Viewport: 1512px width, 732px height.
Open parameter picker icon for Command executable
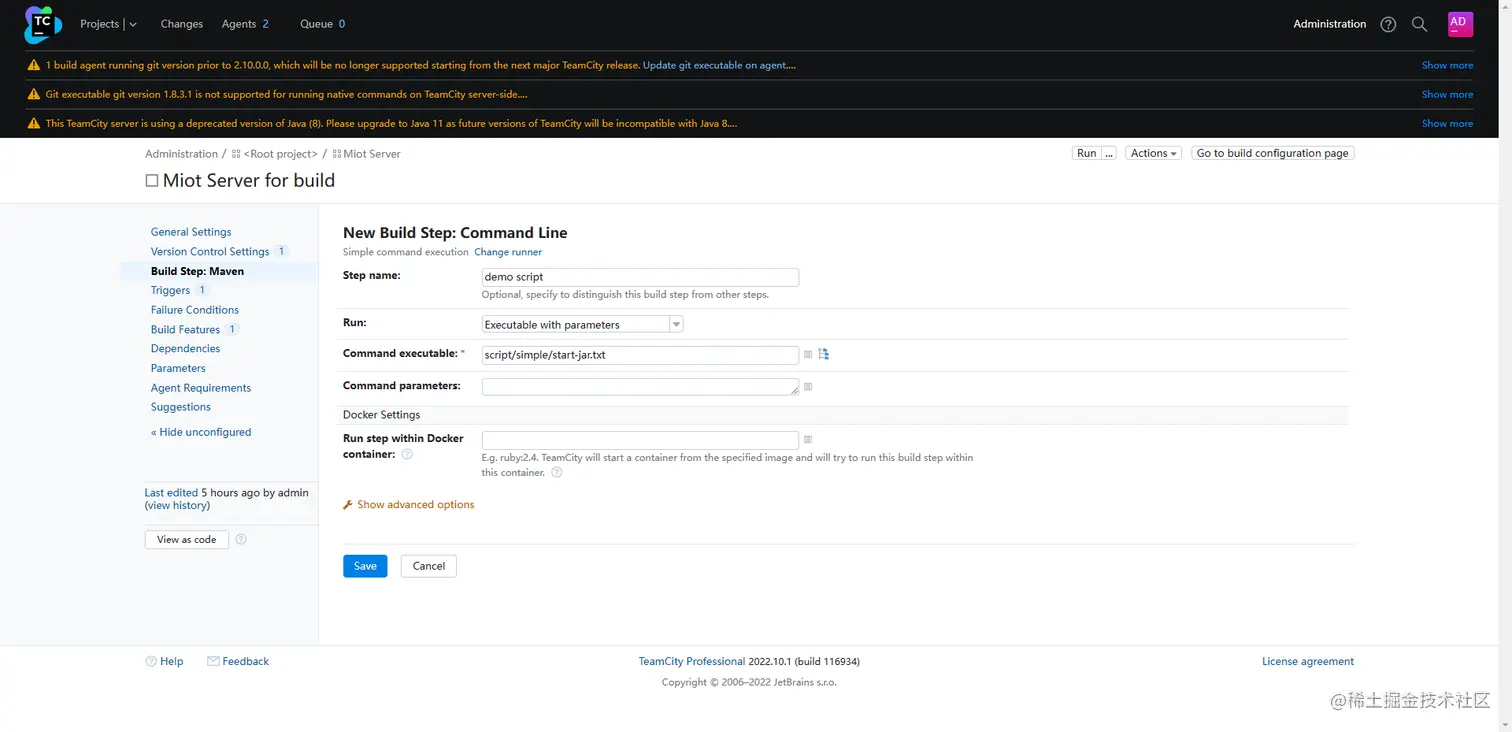click(x=808, y=355)
